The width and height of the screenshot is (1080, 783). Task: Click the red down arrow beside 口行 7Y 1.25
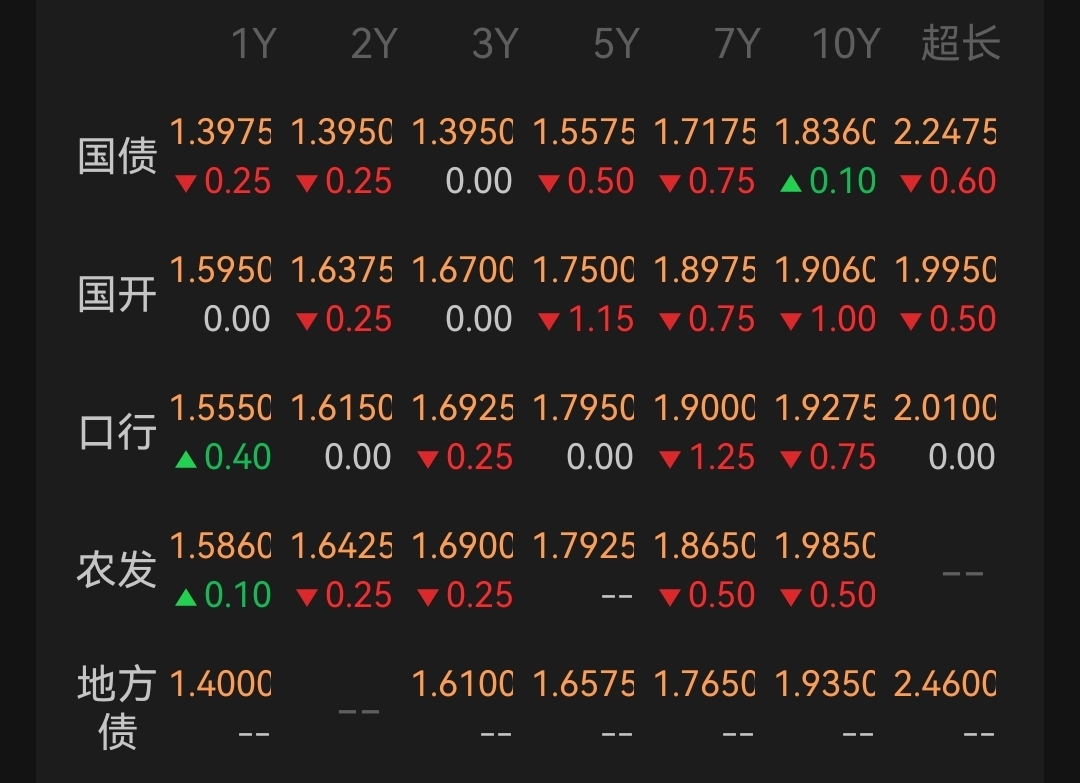(670, 459)
